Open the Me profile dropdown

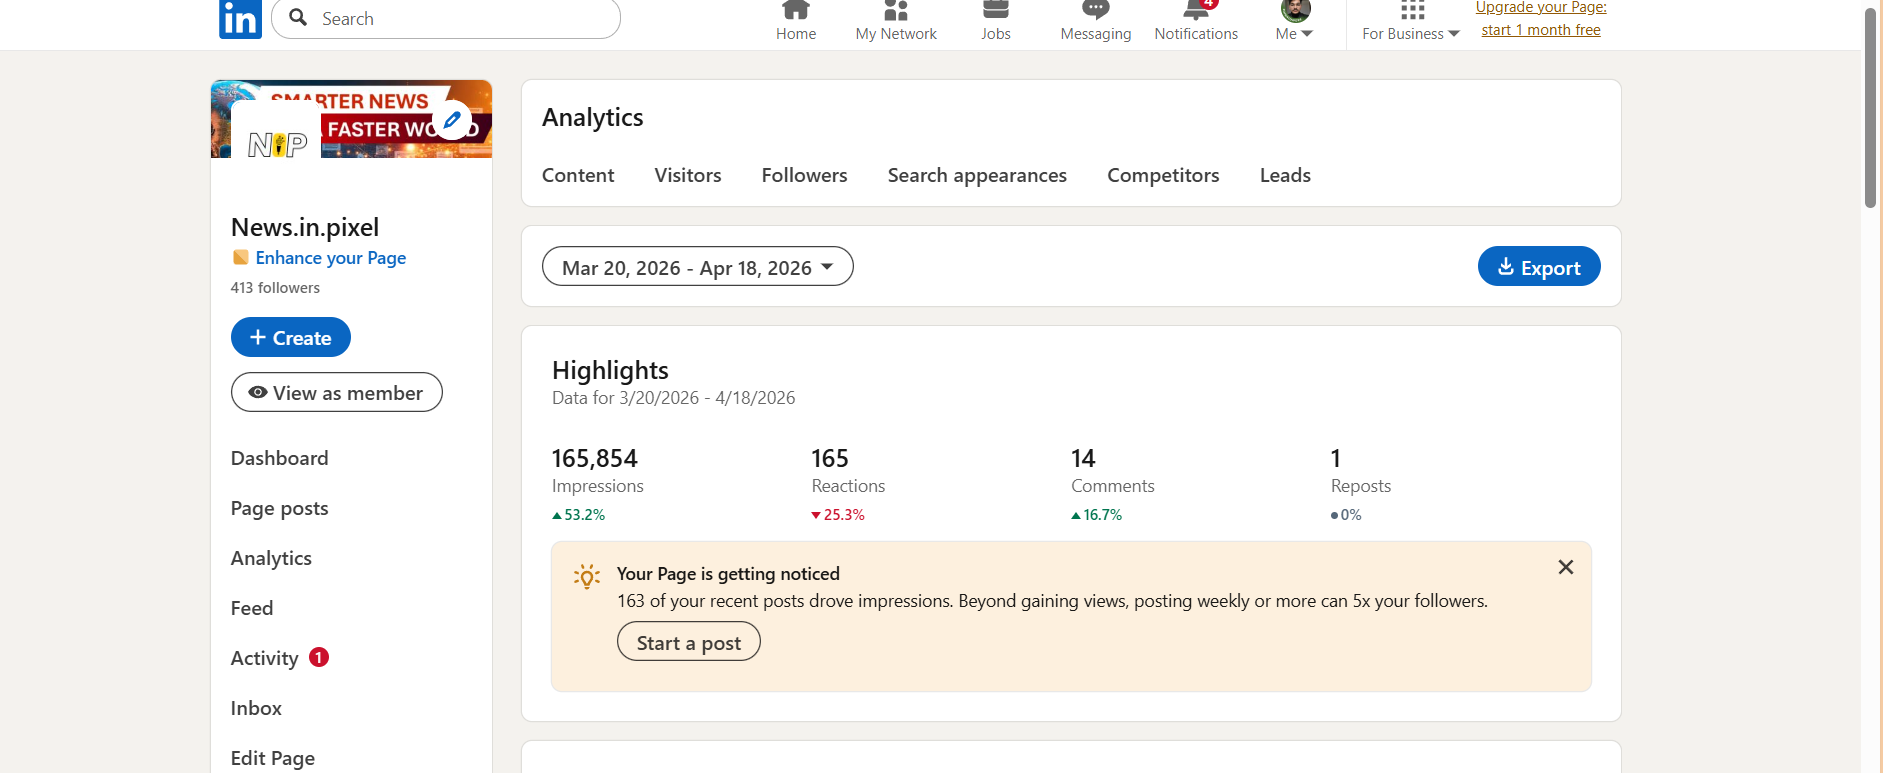pos(1295,21)
